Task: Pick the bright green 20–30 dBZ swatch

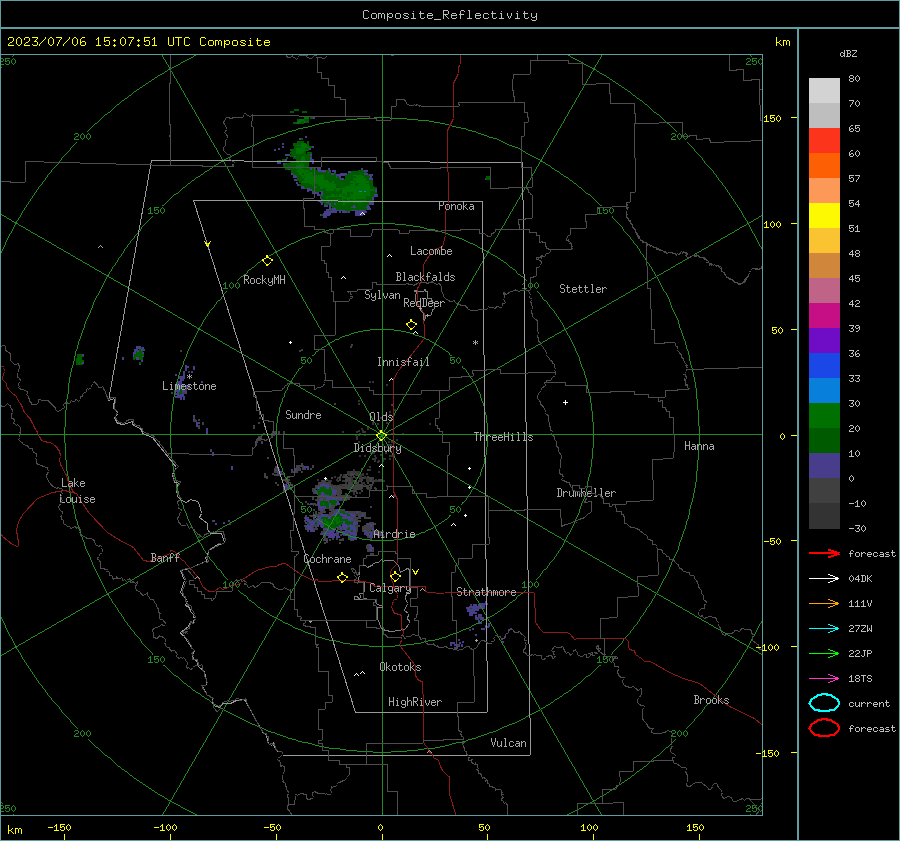Action: pyautogui.click(x=824, y=416)
